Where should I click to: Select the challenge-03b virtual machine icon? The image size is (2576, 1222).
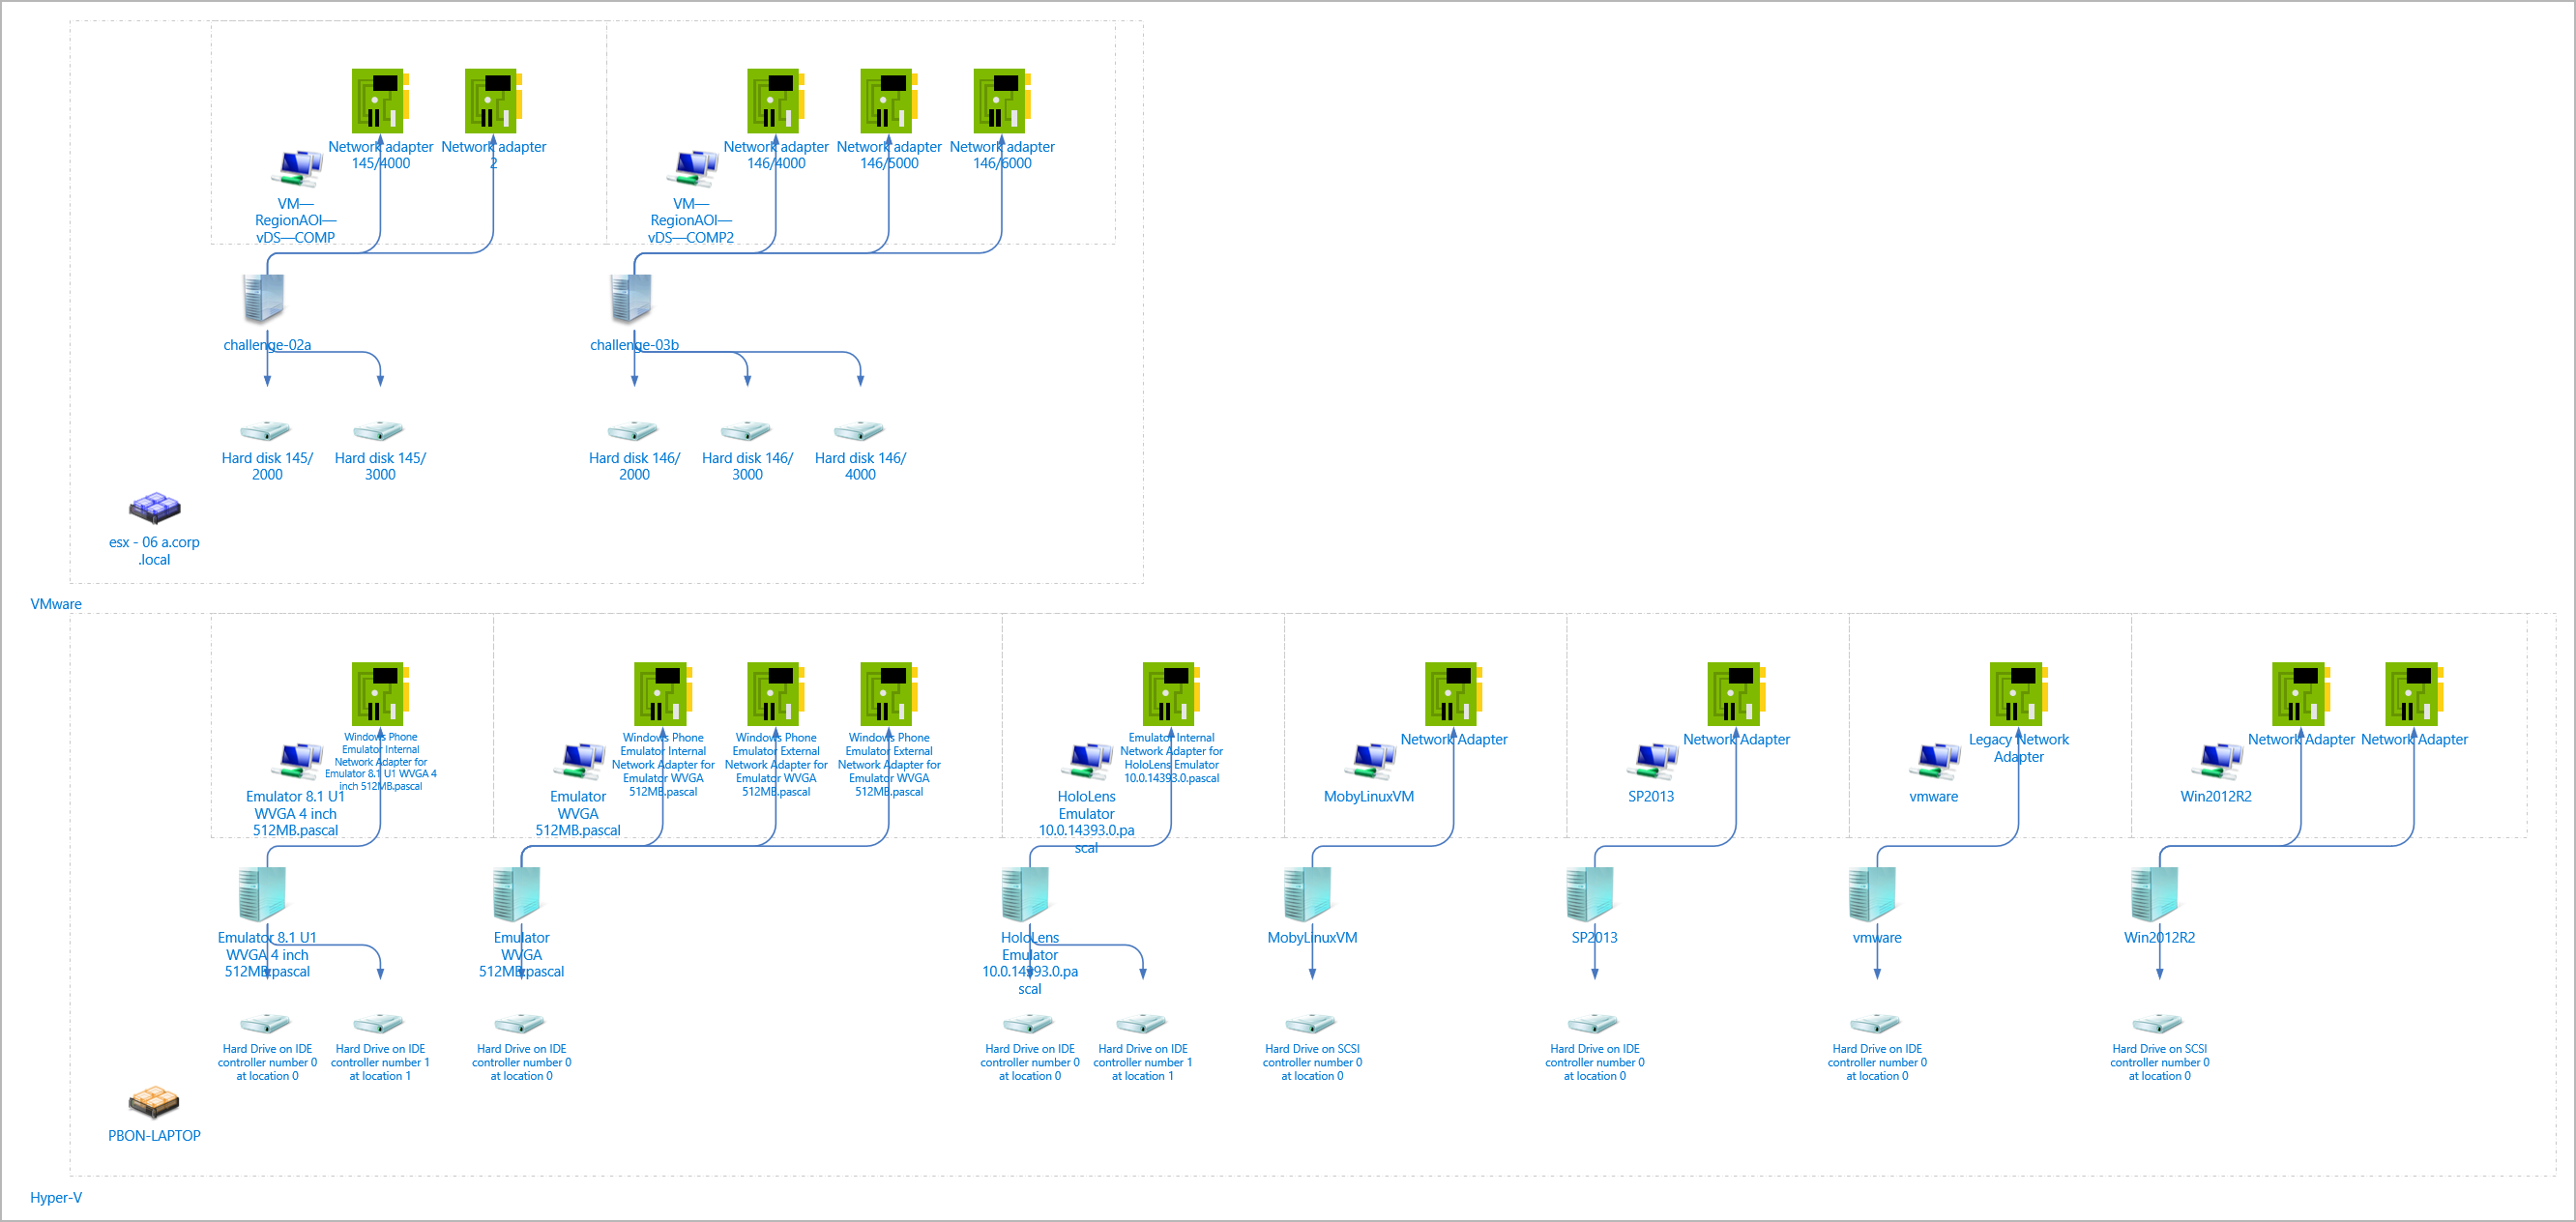click(634, 299)
